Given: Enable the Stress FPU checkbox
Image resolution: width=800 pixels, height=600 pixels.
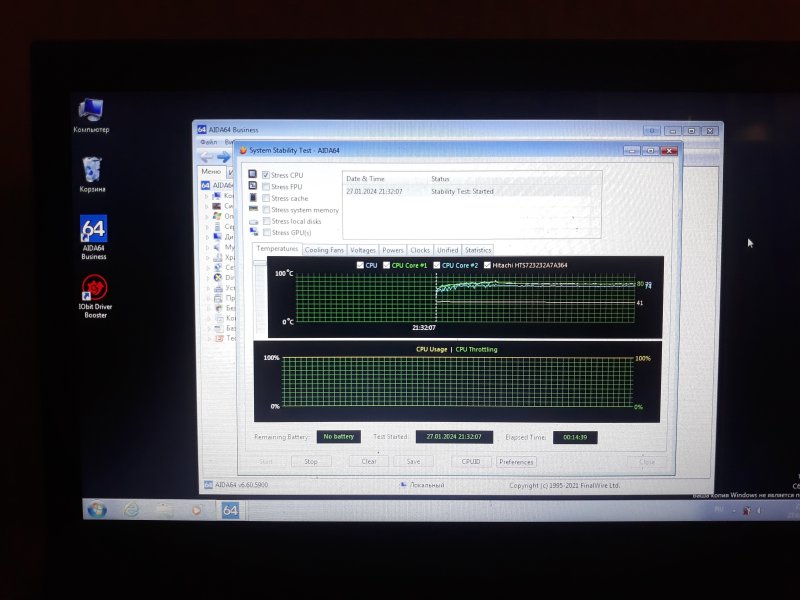Looking at the screenshot, I should click(x=266, y=187).
